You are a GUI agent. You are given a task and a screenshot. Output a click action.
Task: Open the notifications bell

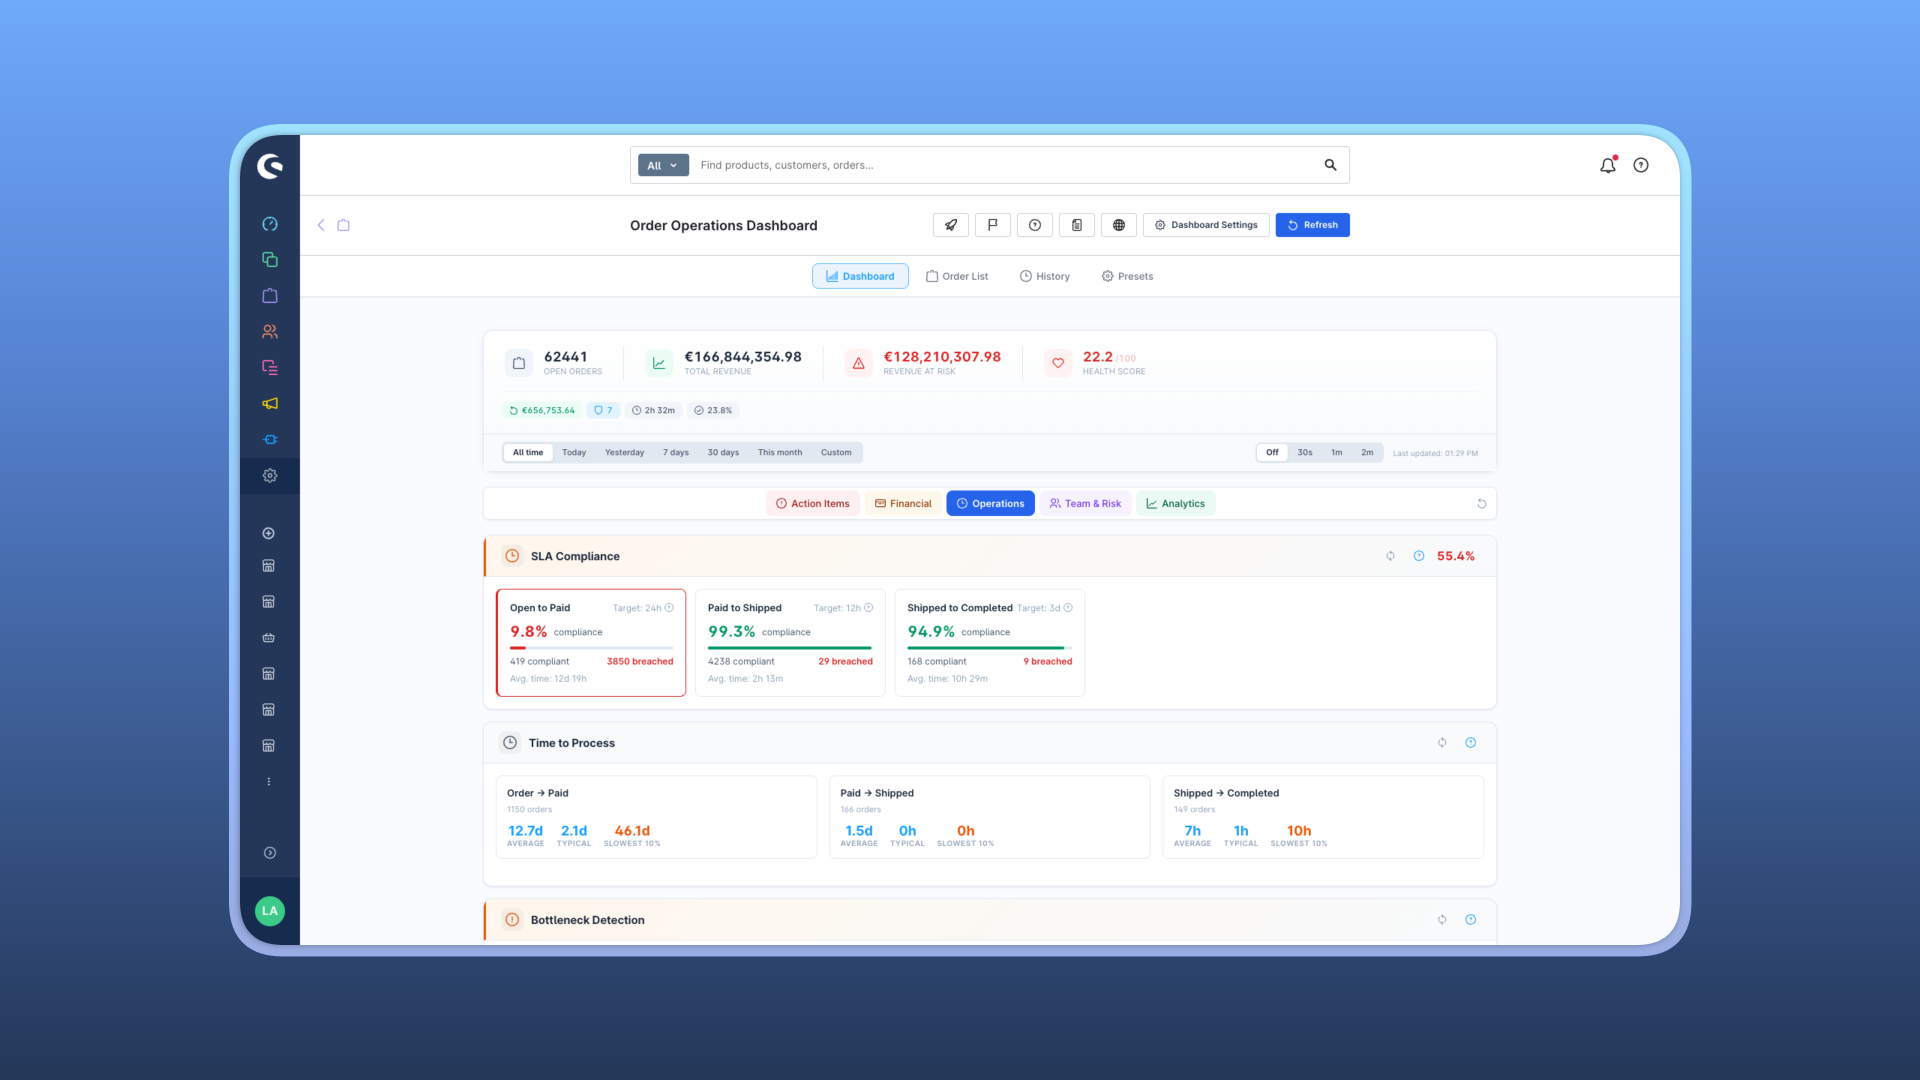tap(1608, 166)
